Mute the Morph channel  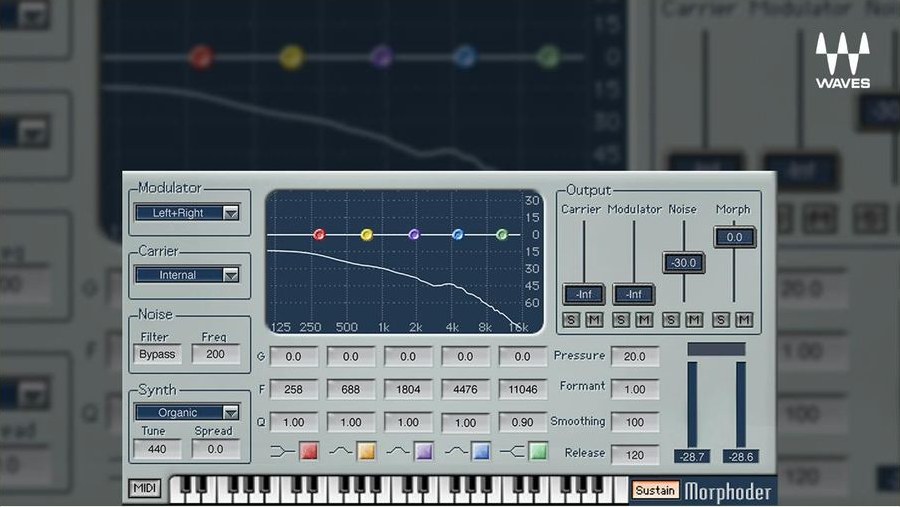coord(744,320)
